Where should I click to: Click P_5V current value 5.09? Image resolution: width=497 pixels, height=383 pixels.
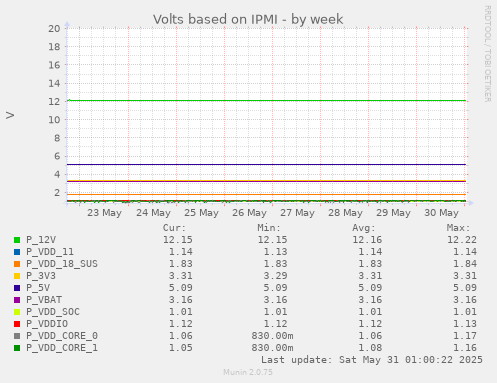(x=181, y=288)
